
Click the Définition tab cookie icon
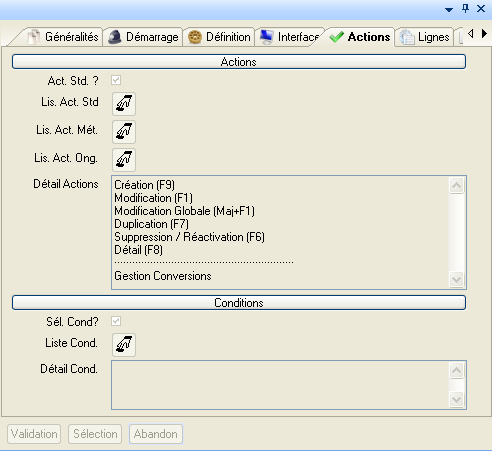tap(195, 37)
